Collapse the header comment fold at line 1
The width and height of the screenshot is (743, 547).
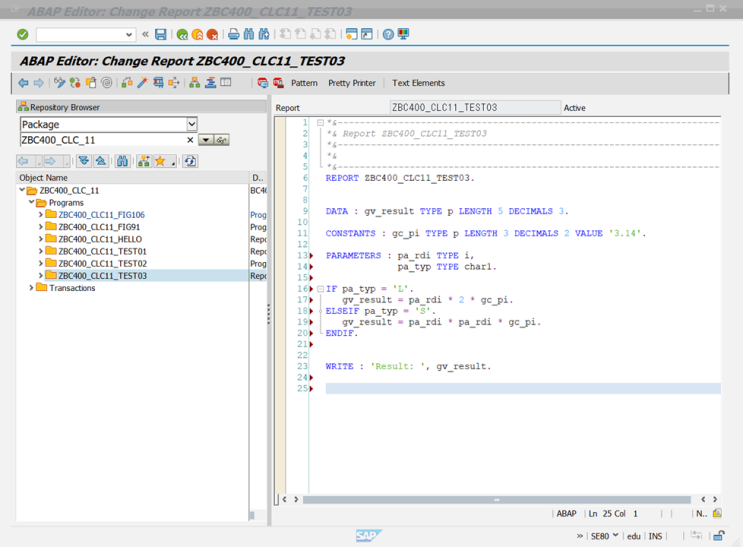coord(320,122)
